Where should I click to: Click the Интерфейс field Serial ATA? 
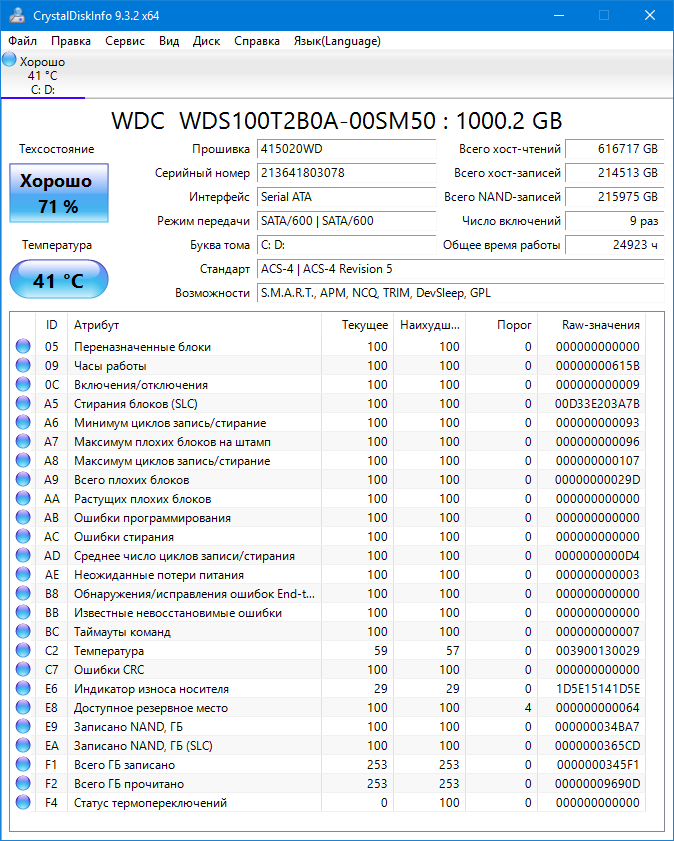(x=347, y=197)
